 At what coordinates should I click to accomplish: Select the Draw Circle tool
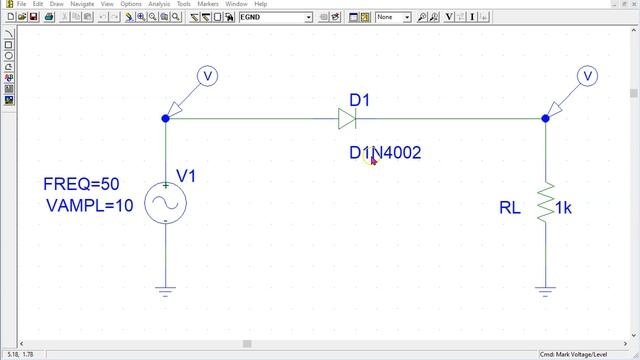(x=9, y=56)
